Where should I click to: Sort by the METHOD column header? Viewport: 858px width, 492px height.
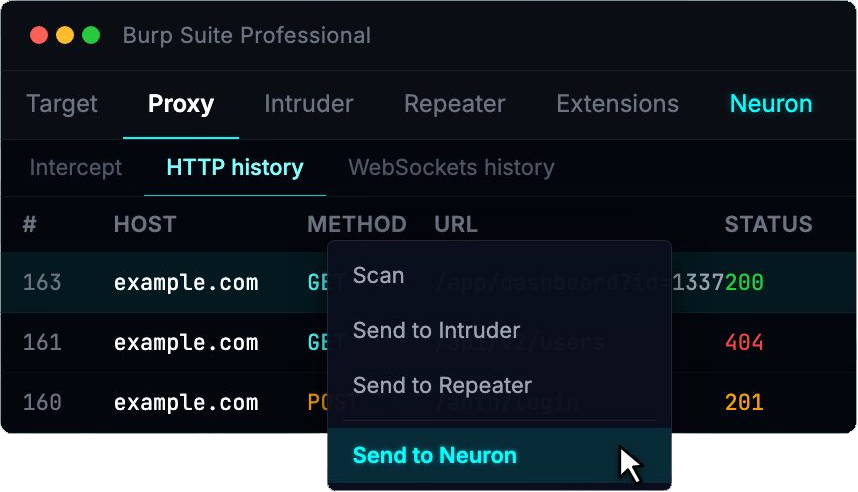coord(357,224)
